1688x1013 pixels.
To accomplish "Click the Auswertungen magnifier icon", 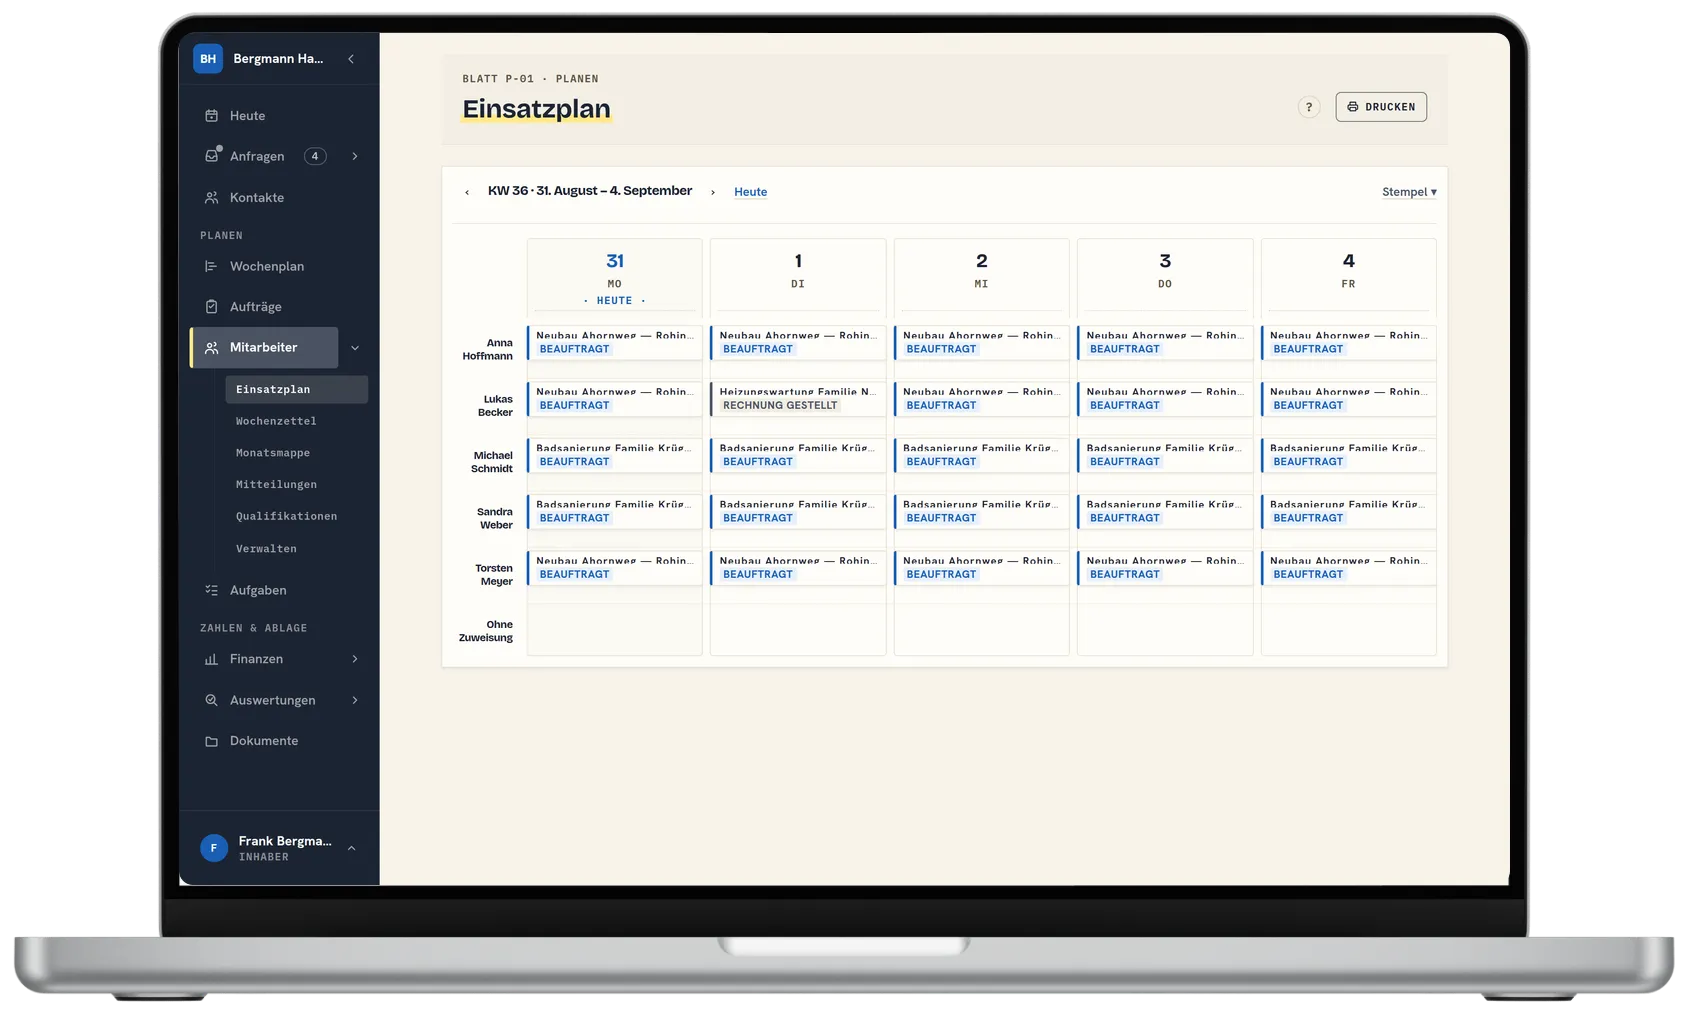I will (211, 700).
